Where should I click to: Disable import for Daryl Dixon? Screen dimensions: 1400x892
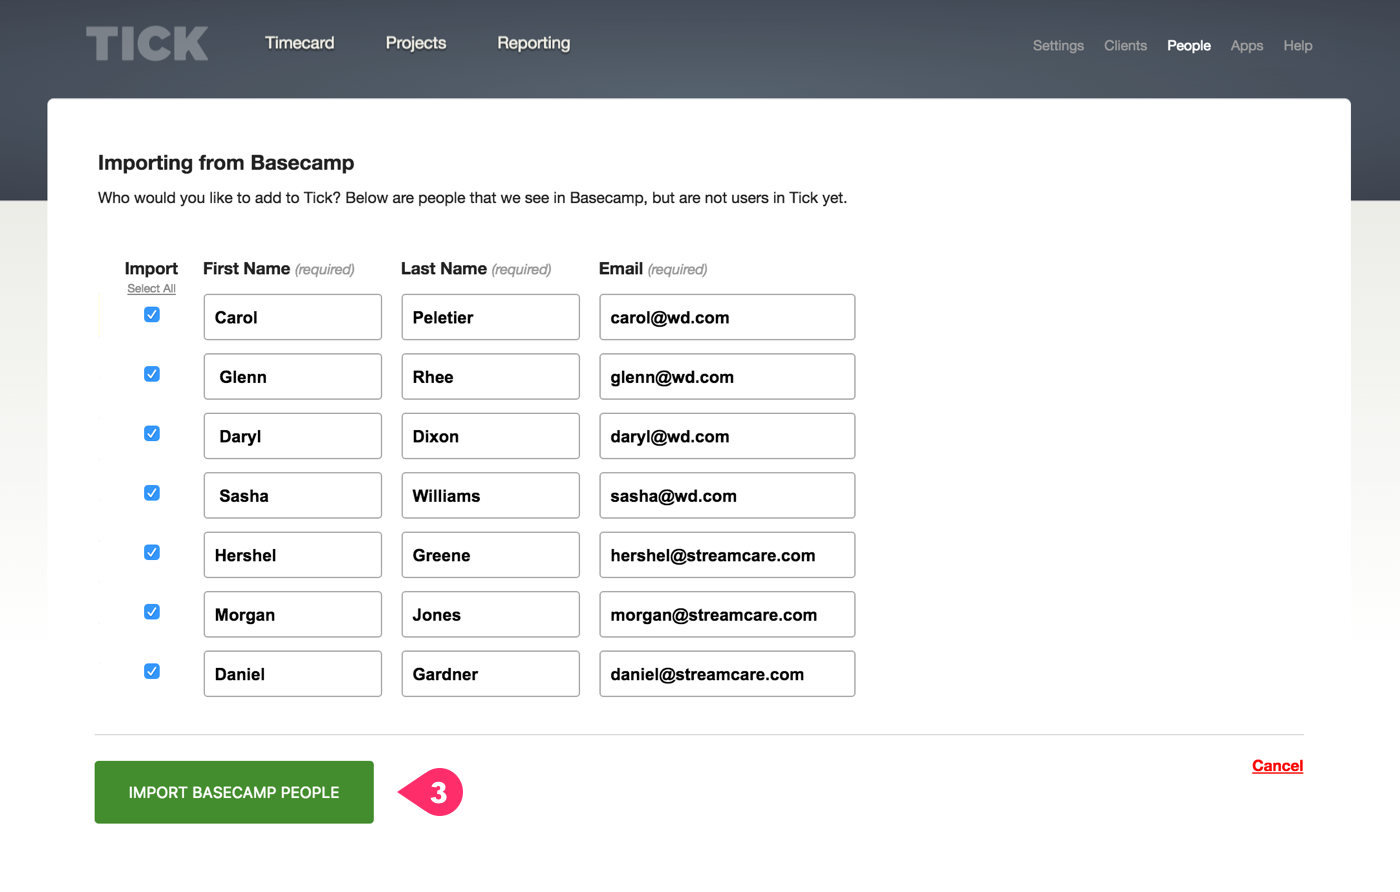[151, 433]
